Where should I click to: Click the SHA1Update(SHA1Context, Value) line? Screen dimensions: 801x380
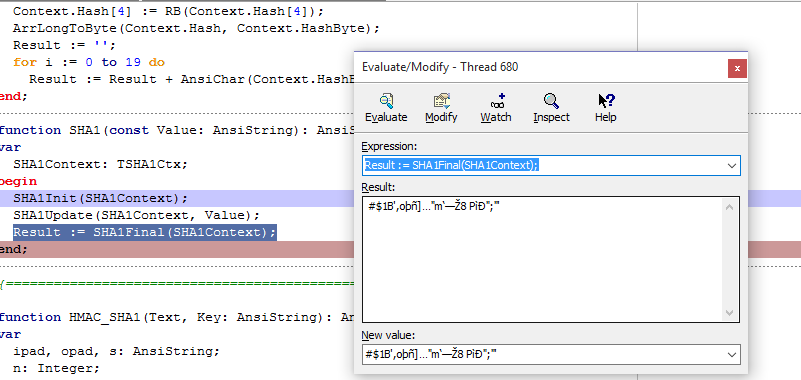click(137, 215)
